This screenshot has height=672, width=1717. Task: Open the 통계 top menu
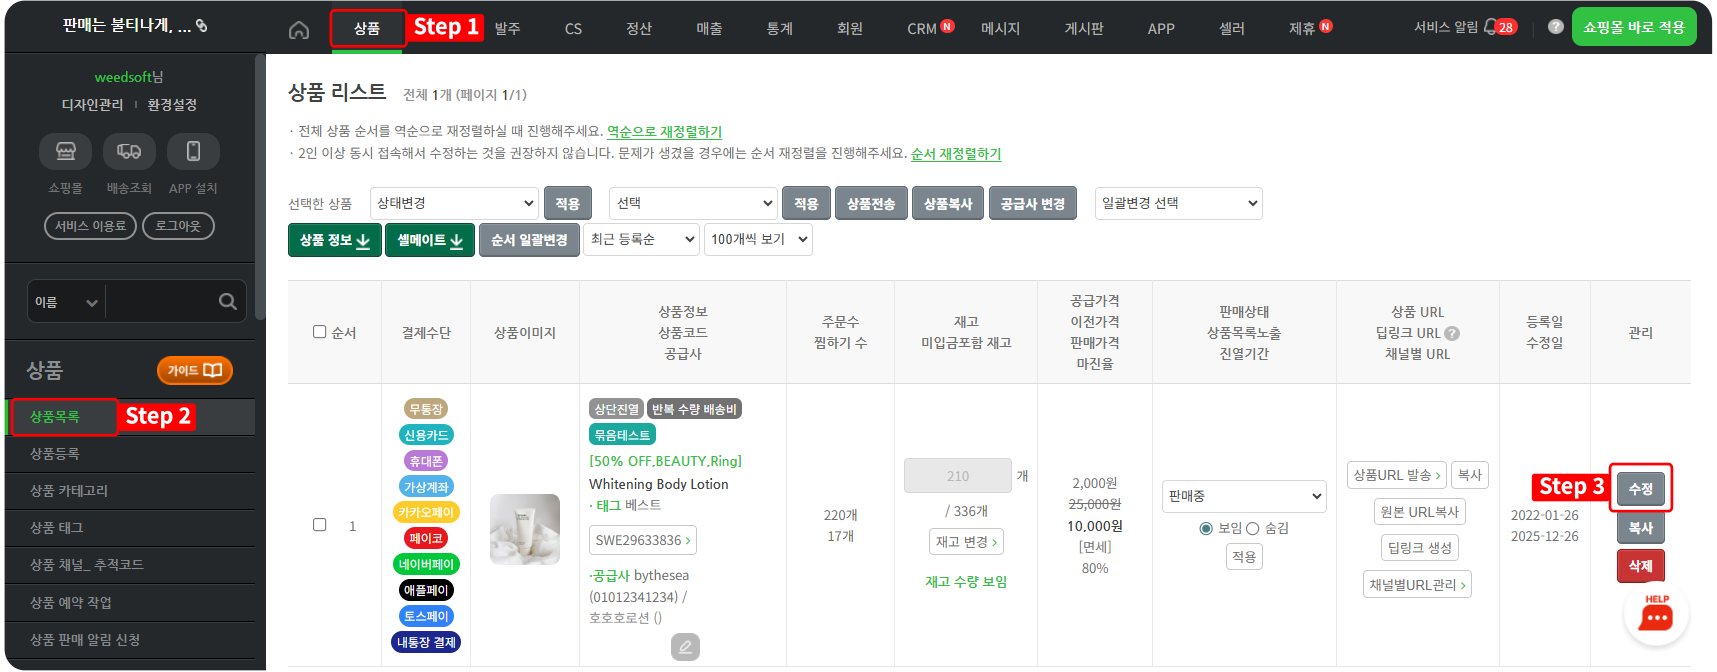(x=779, y=29)
